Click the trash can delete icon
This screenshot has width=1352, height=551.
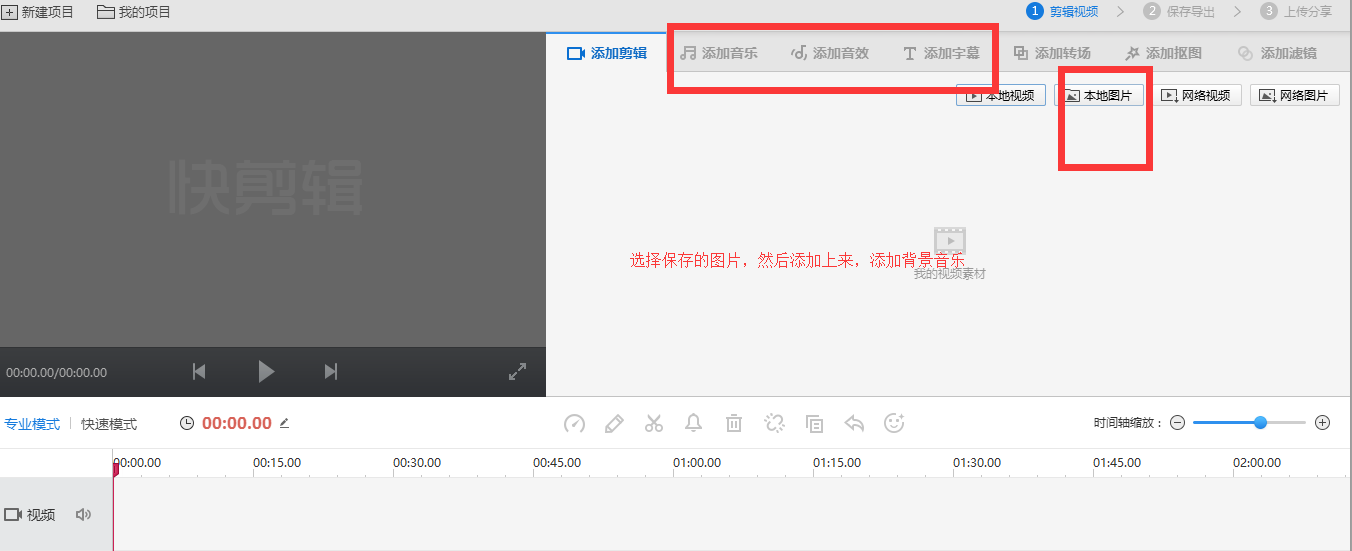734,423
